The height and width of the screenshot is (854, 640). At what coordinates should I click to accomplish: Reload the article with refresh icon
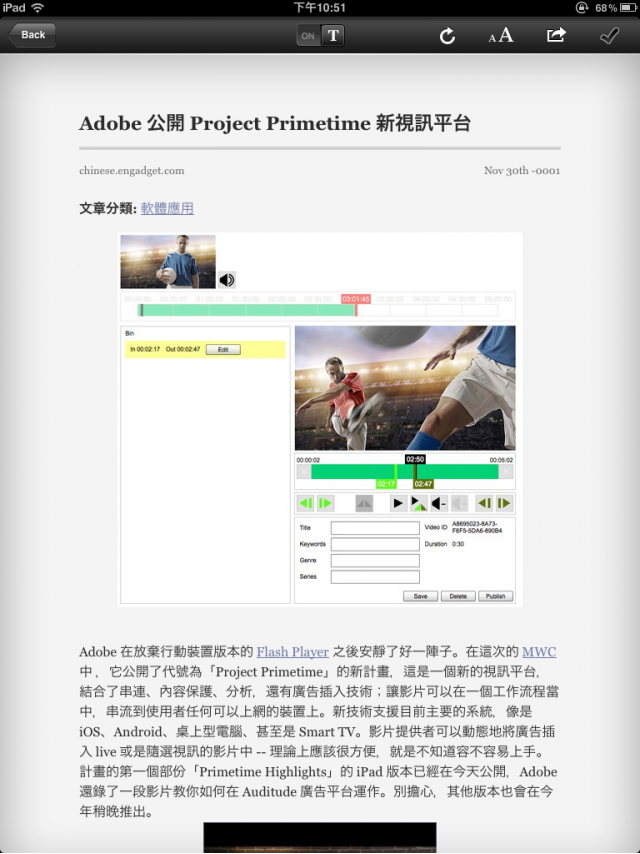click(447, 36)
